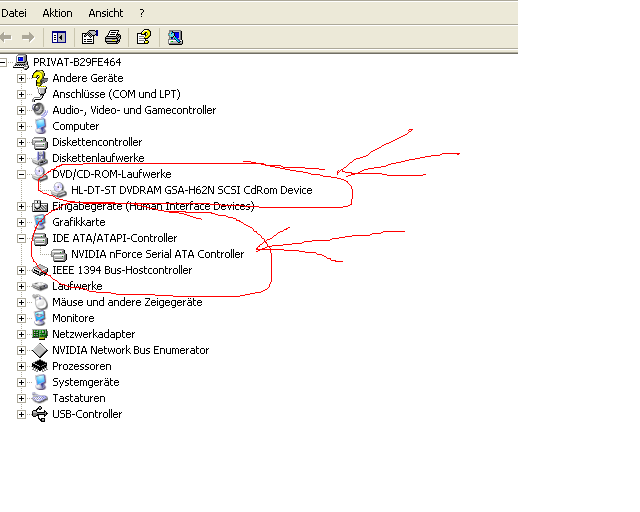This screenshot has height=512, width=640.
Task: Click Scan for hardware changes icon
Action: 175,37
